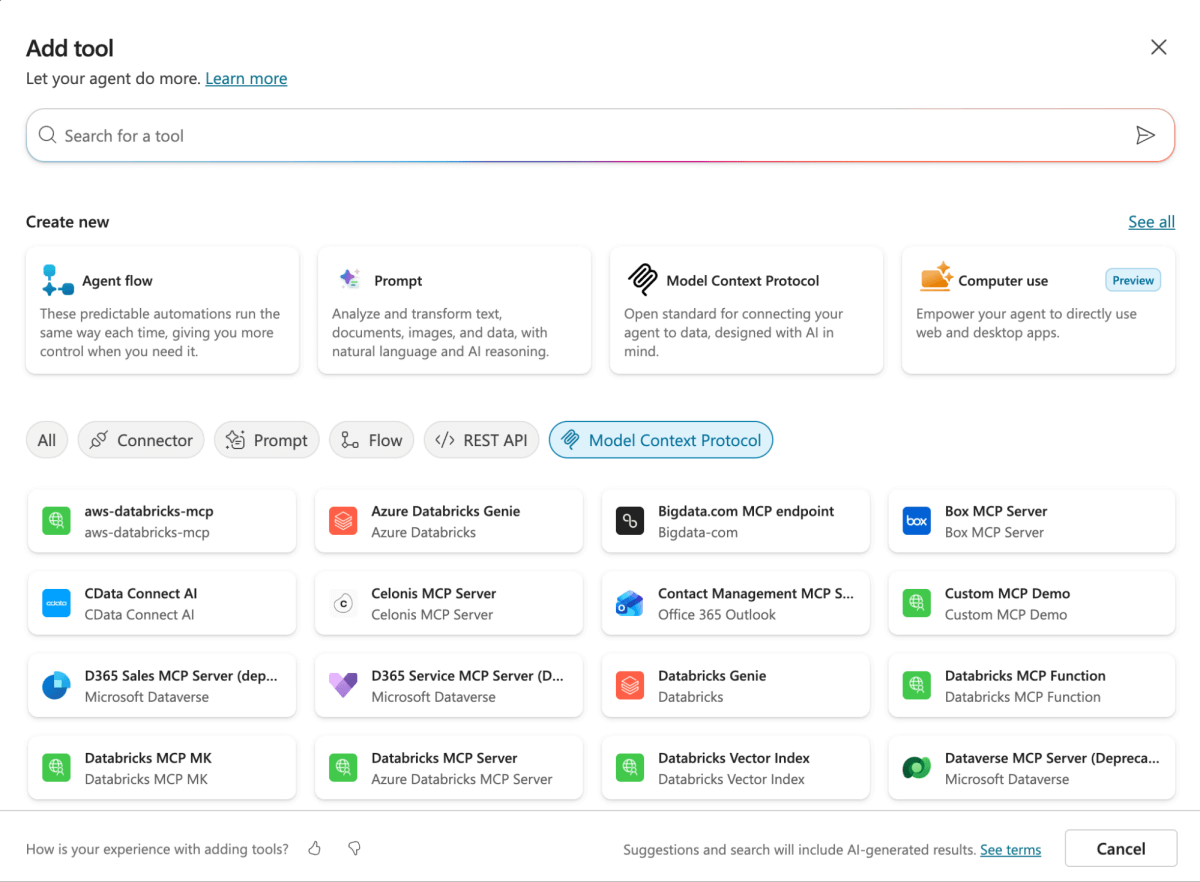The height and width of the screenshot is (882, 1200).
Task: Give thumbs down feedback on adding tools
Action: [x=353, y=847]
